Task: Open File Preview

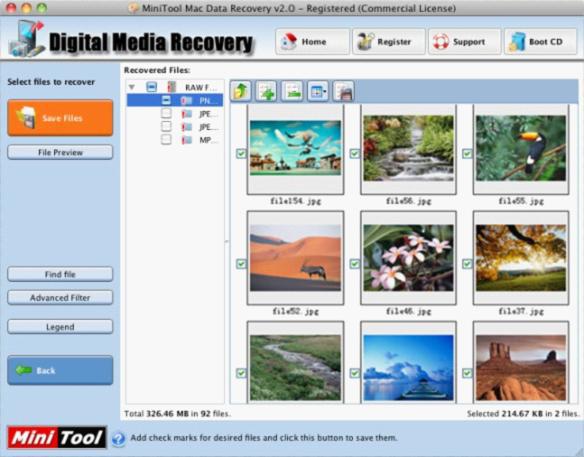Action: tap(60, 152)
